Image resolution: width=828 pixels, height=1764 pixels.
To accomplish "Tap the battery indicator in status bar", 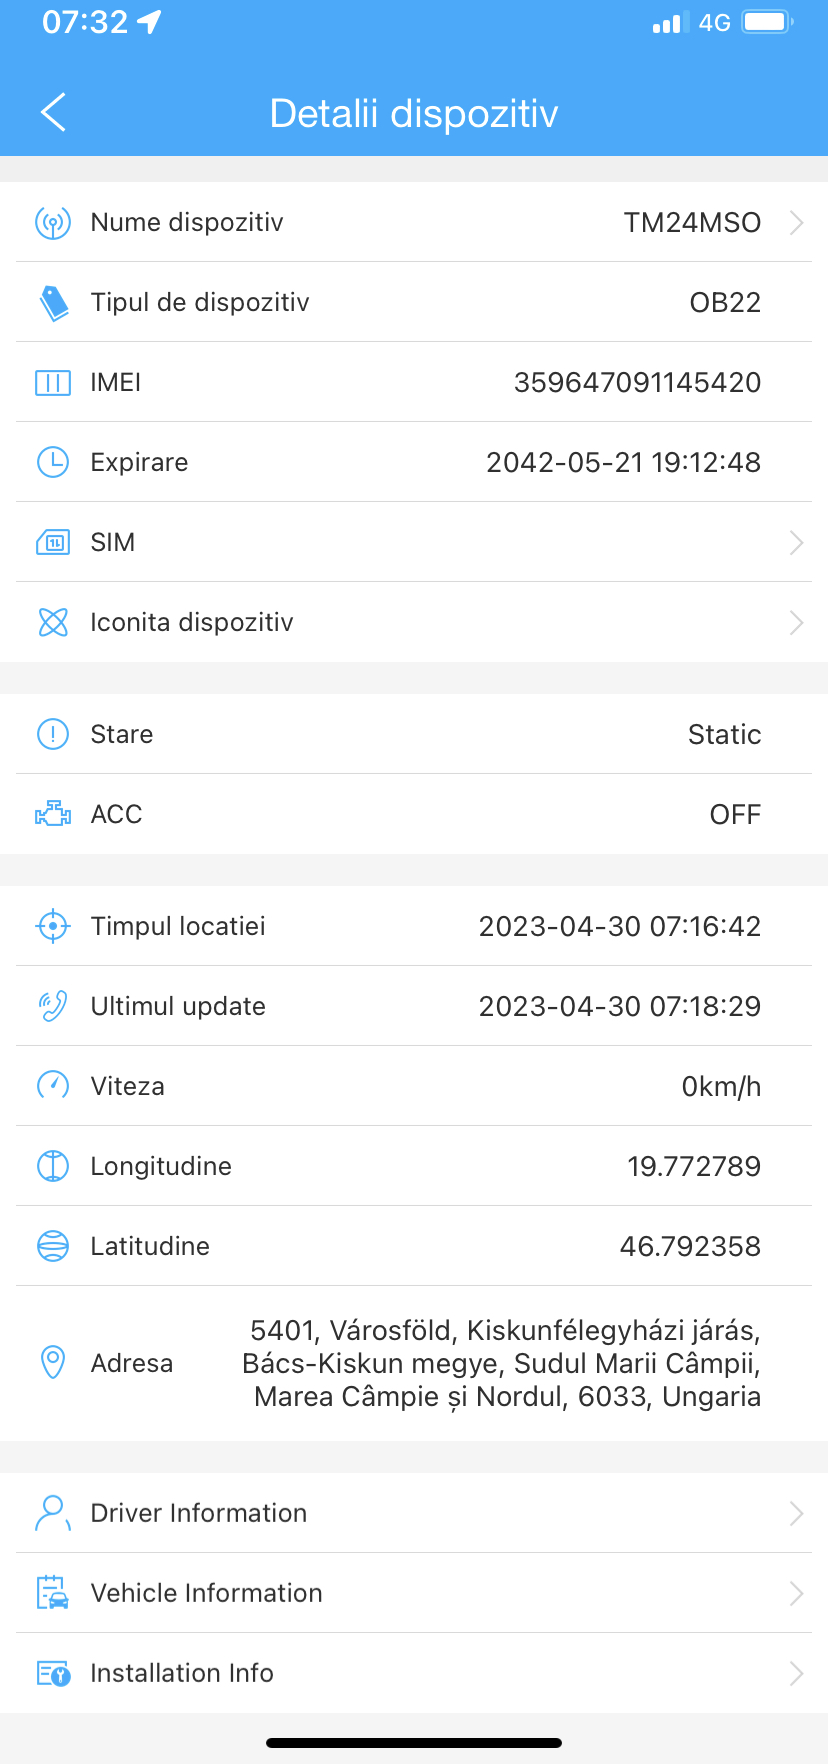I will tap(768, 22).
